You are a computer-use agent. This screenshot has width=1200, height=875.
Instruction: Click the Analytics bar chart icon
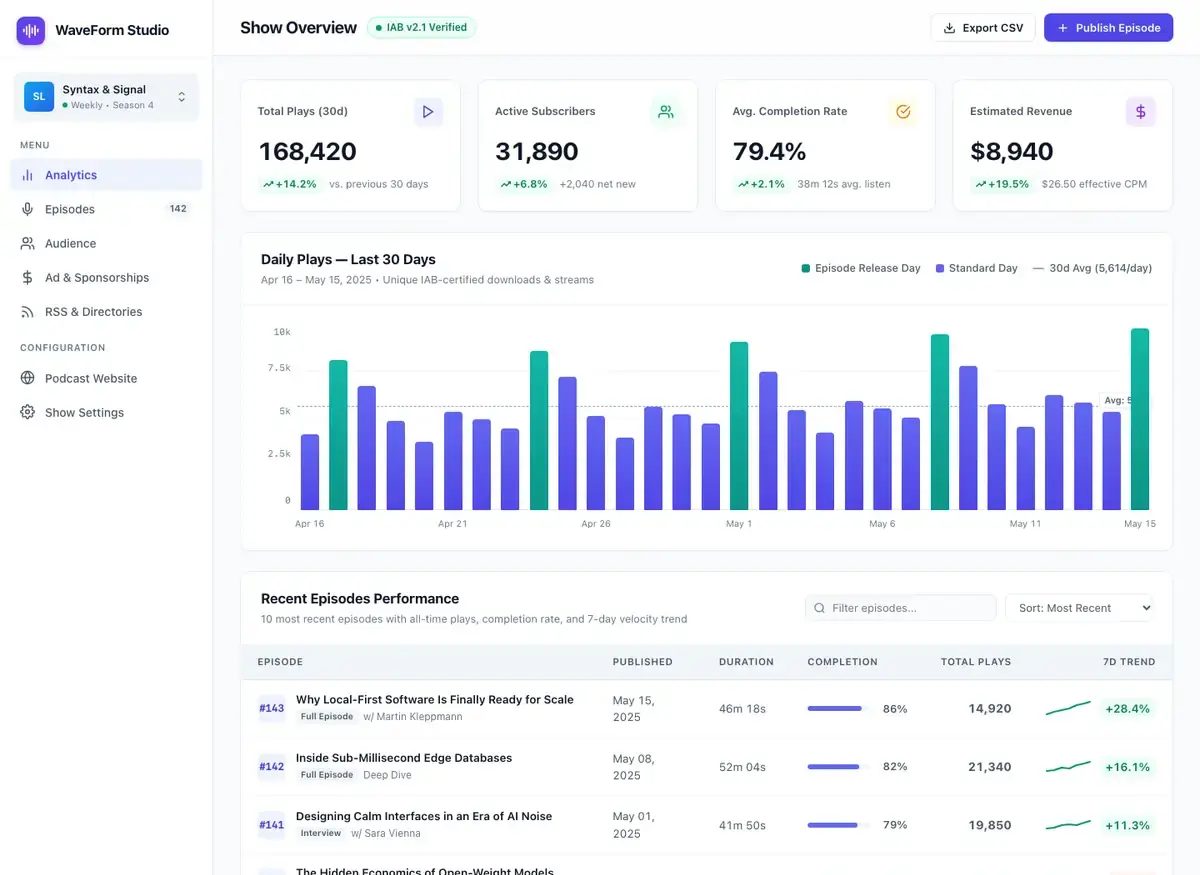coord(27,175)
